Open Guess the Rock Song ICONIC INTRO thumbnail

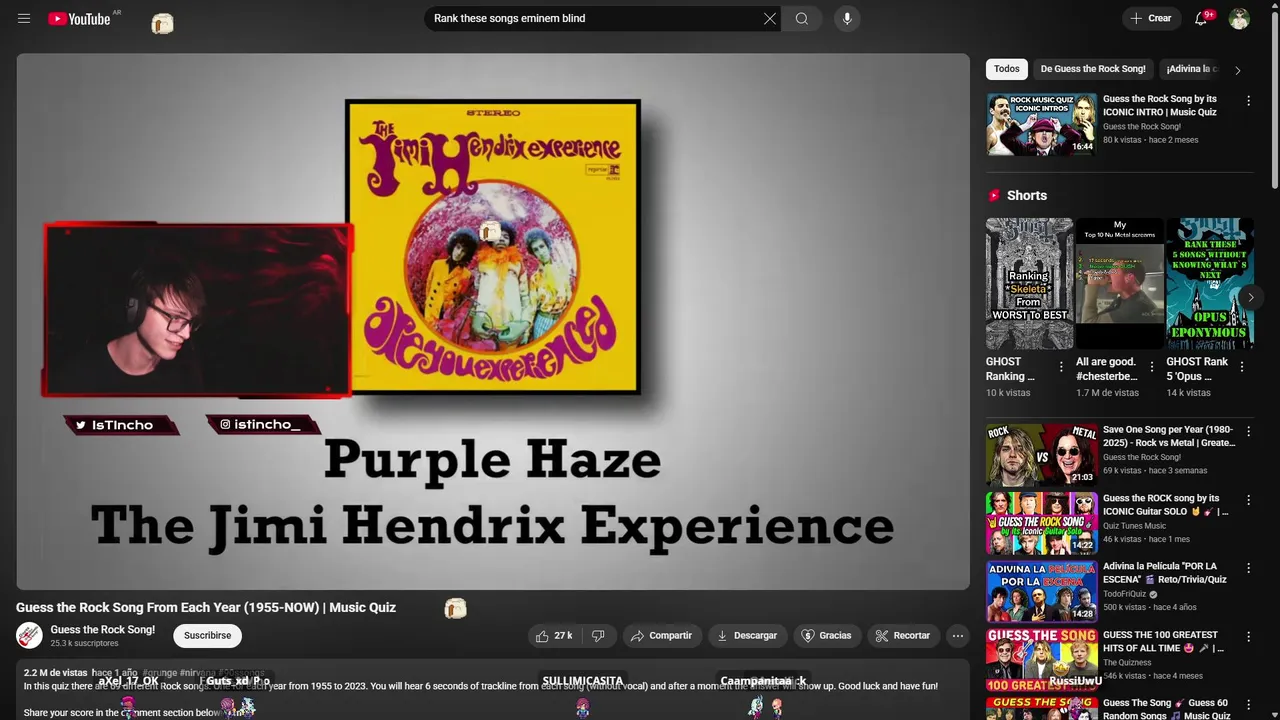pyautogui.click(x=1042, y=124)
